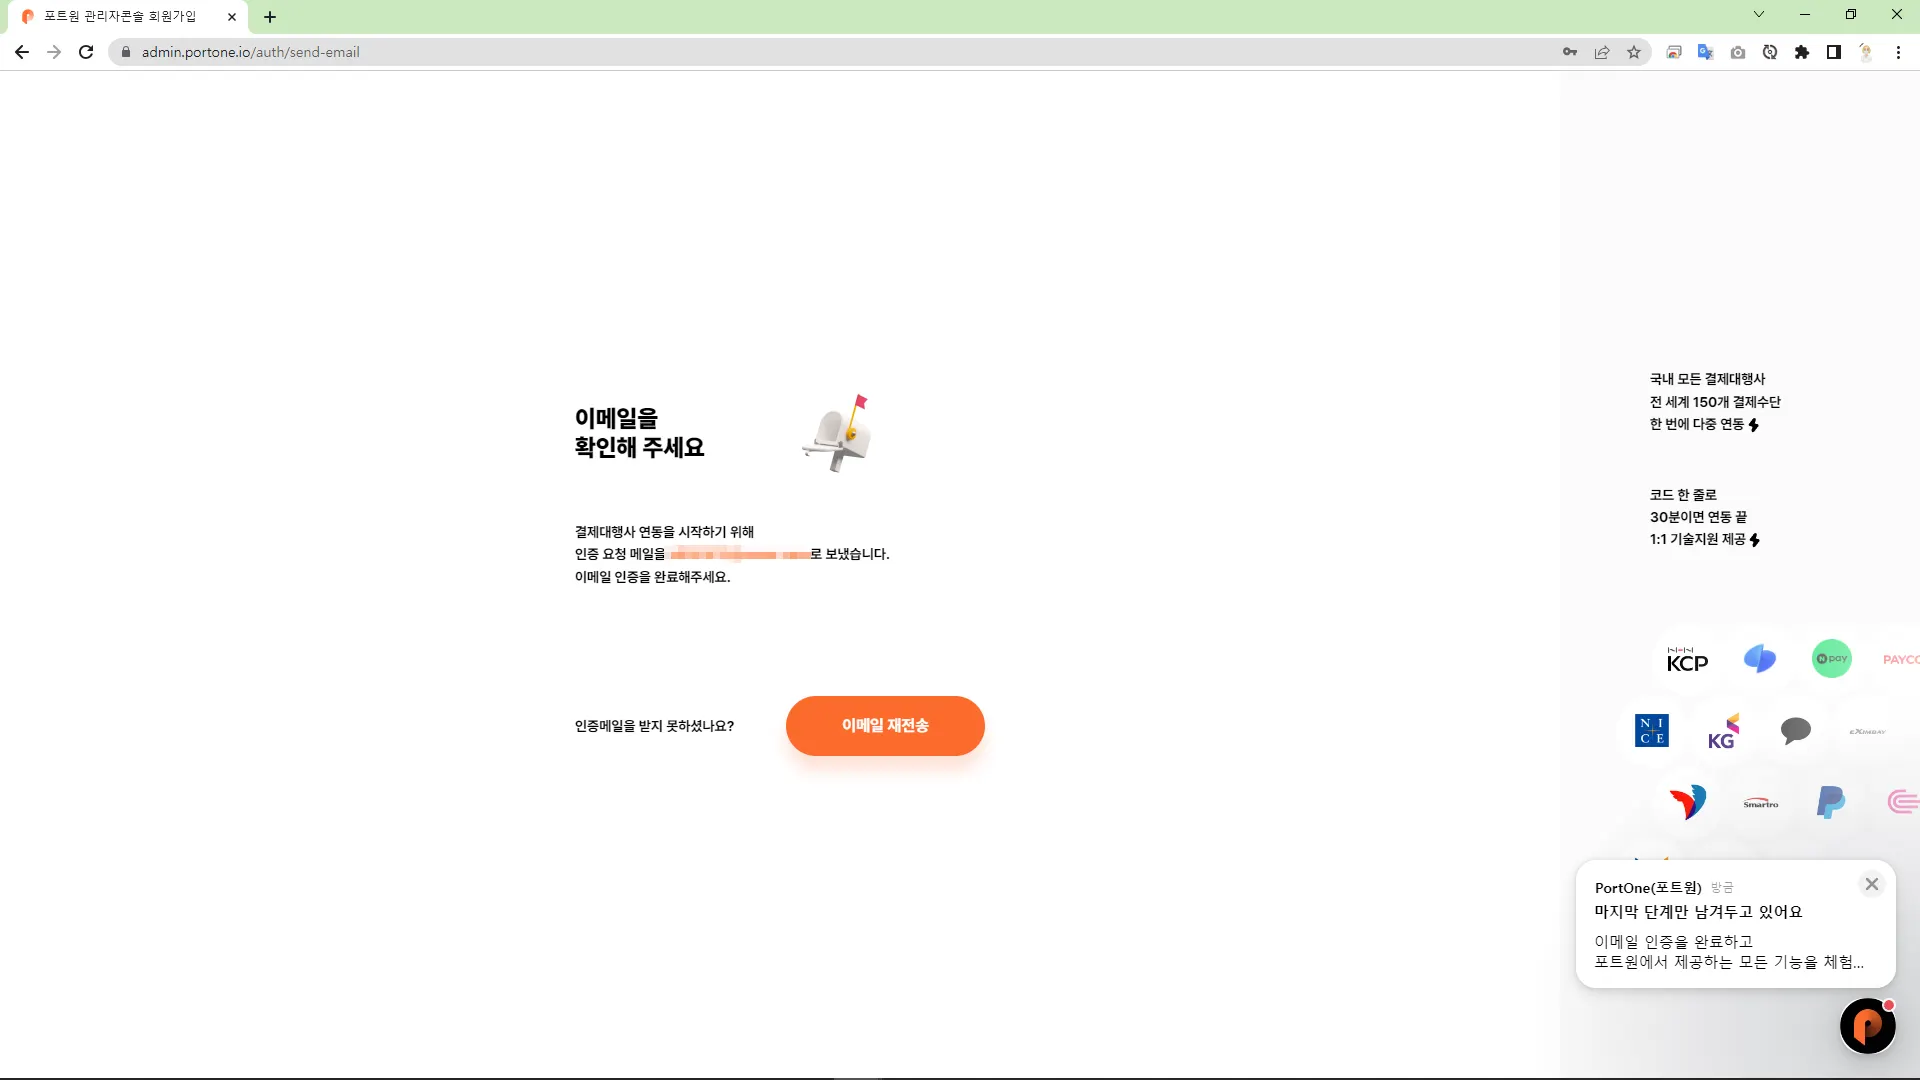This screenshot has height=1080, width=1920.
Task: Reload the current page
Action: click(86, 52)
